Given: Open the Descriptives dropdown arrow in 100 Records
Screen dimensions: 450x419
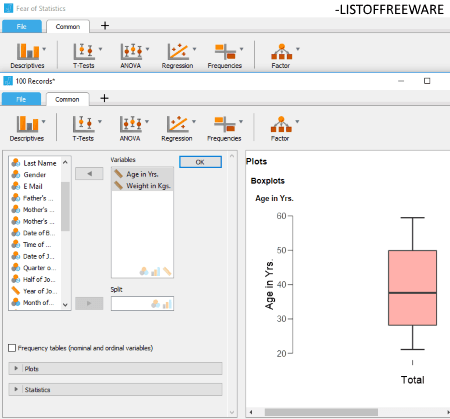Looking at the screenshot, I should [44, 122].
